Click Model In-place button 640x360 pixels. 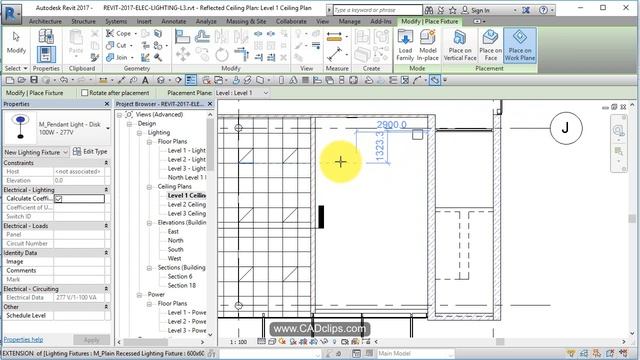[427, 45]
